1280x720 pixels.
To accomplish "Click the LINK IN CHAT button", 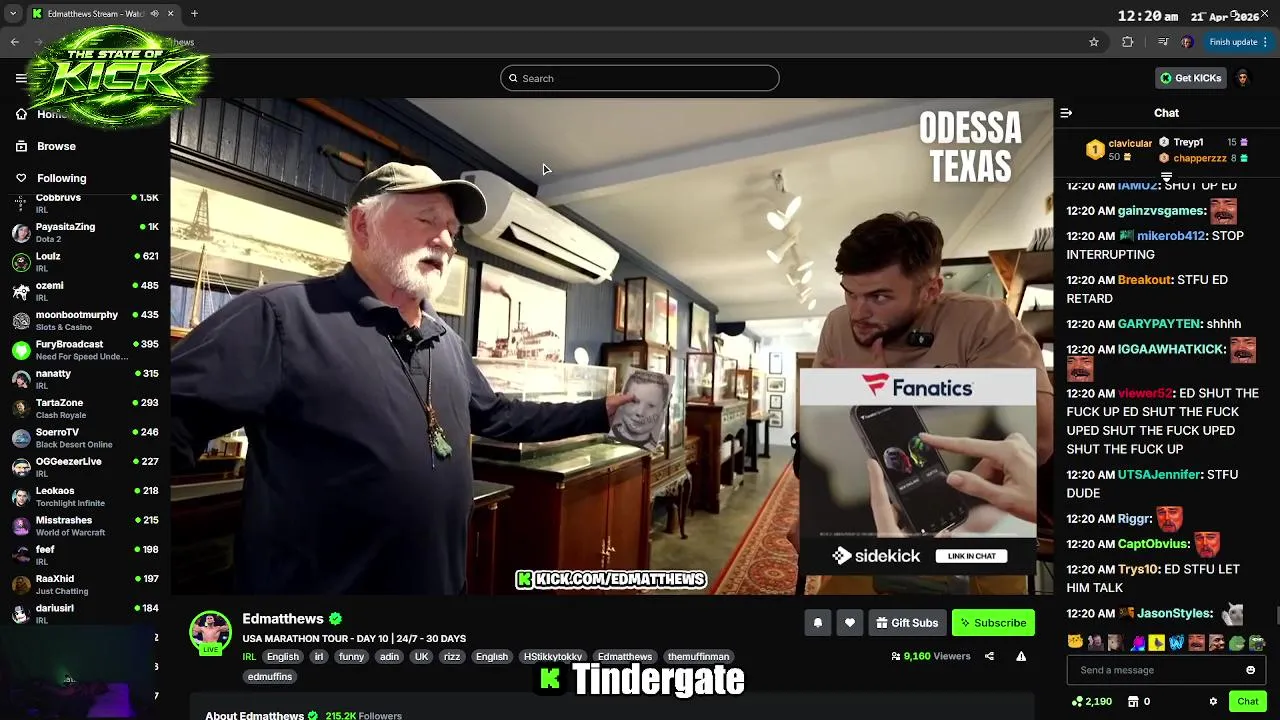I will [x=971, y=556].
